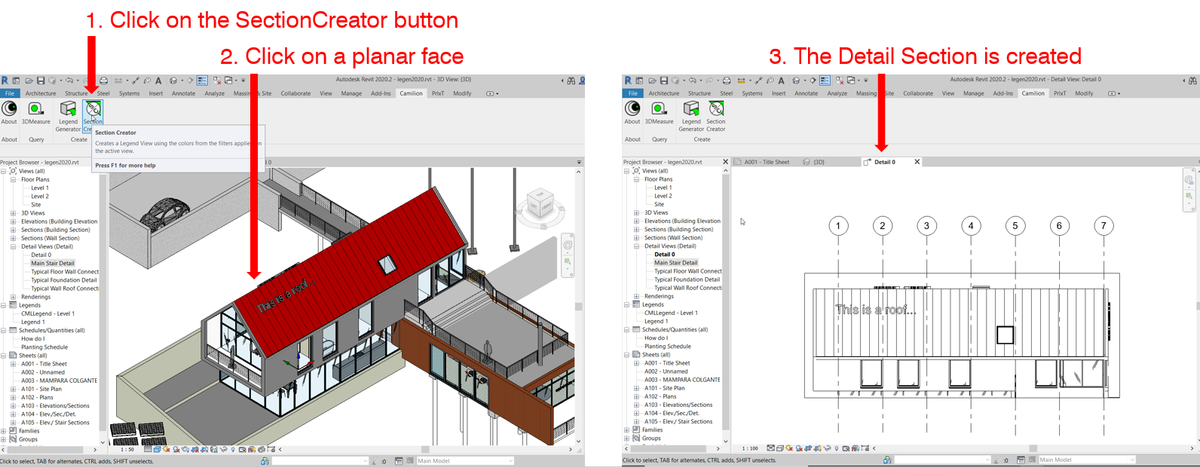Image resolution: width=1200 pixels, height=467 pixels.
Task: Click Section Creator in the Detail 0 window
Action: (x=716, y=115)
